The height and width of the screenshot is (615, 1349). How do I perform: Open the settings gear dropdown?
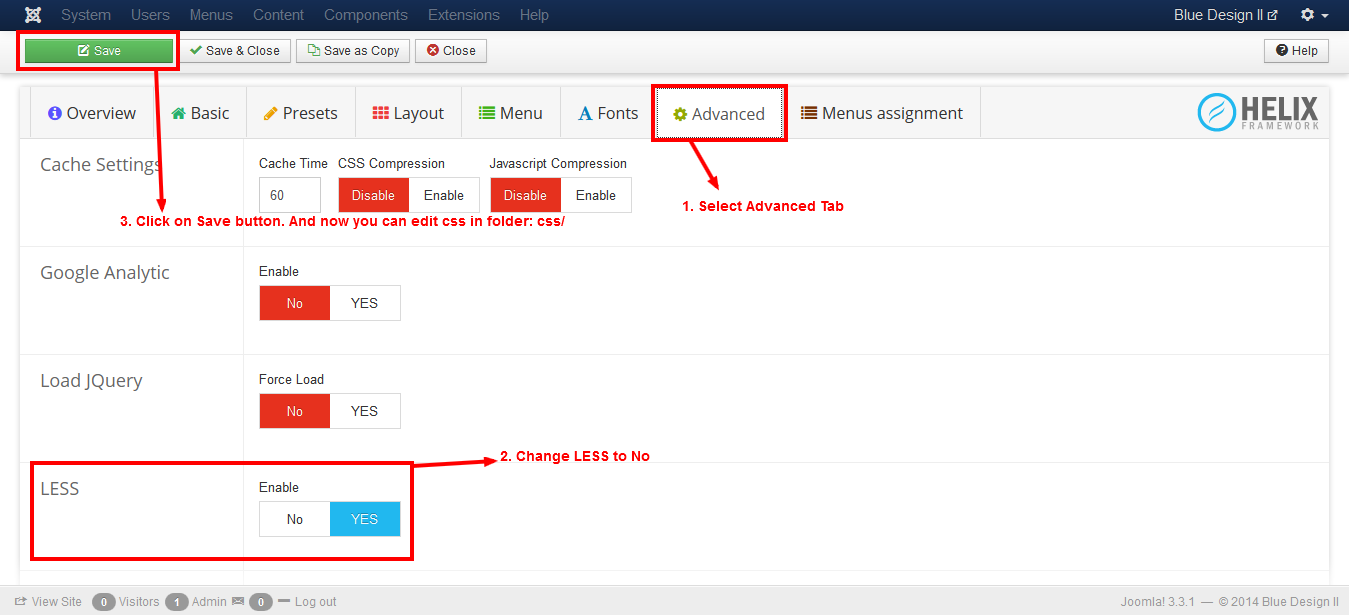[x=1314, y=15]
